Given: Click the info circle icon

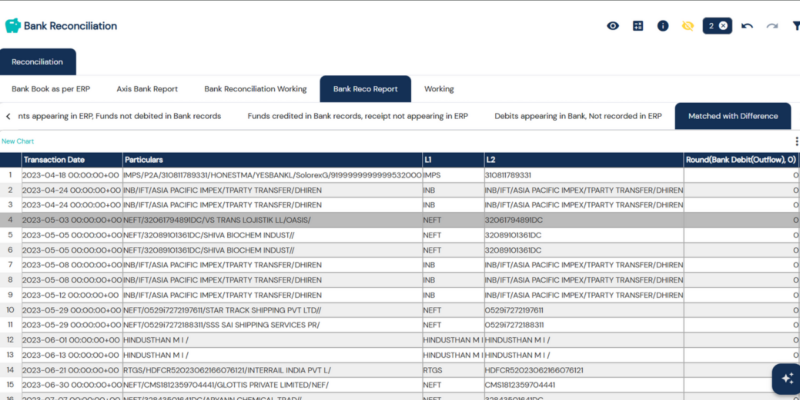Looking at the screenshot, I should [x=662, y=26].
